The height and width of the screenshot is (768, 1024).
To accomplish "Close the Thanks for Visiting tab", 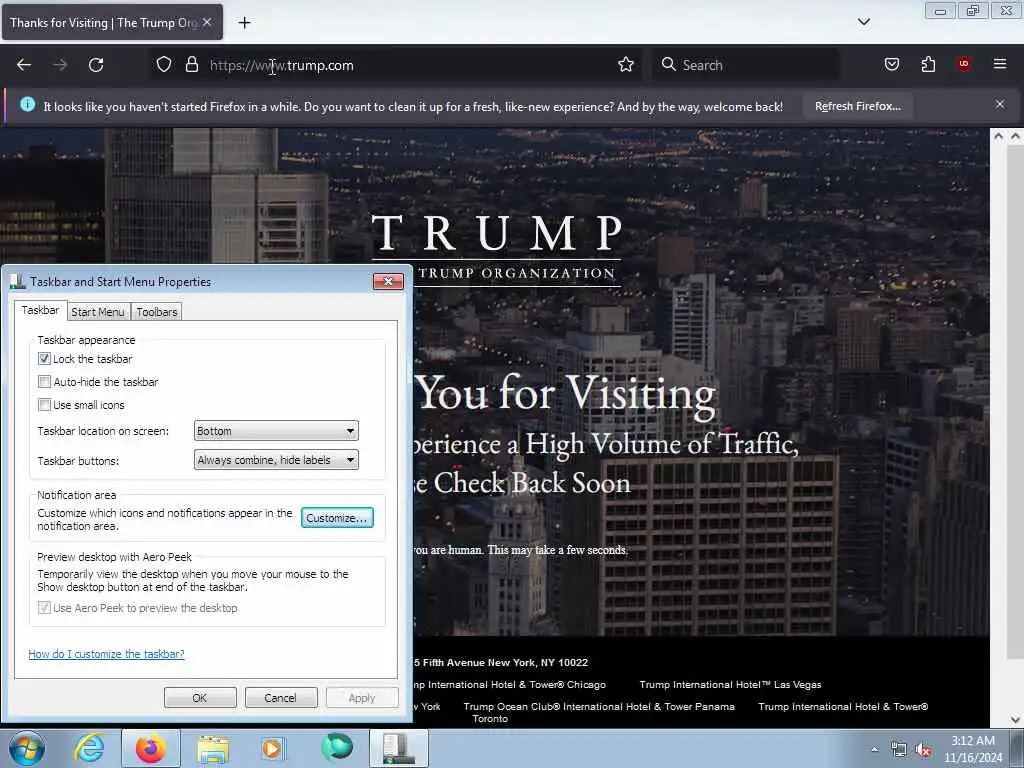I will point(207,22).
